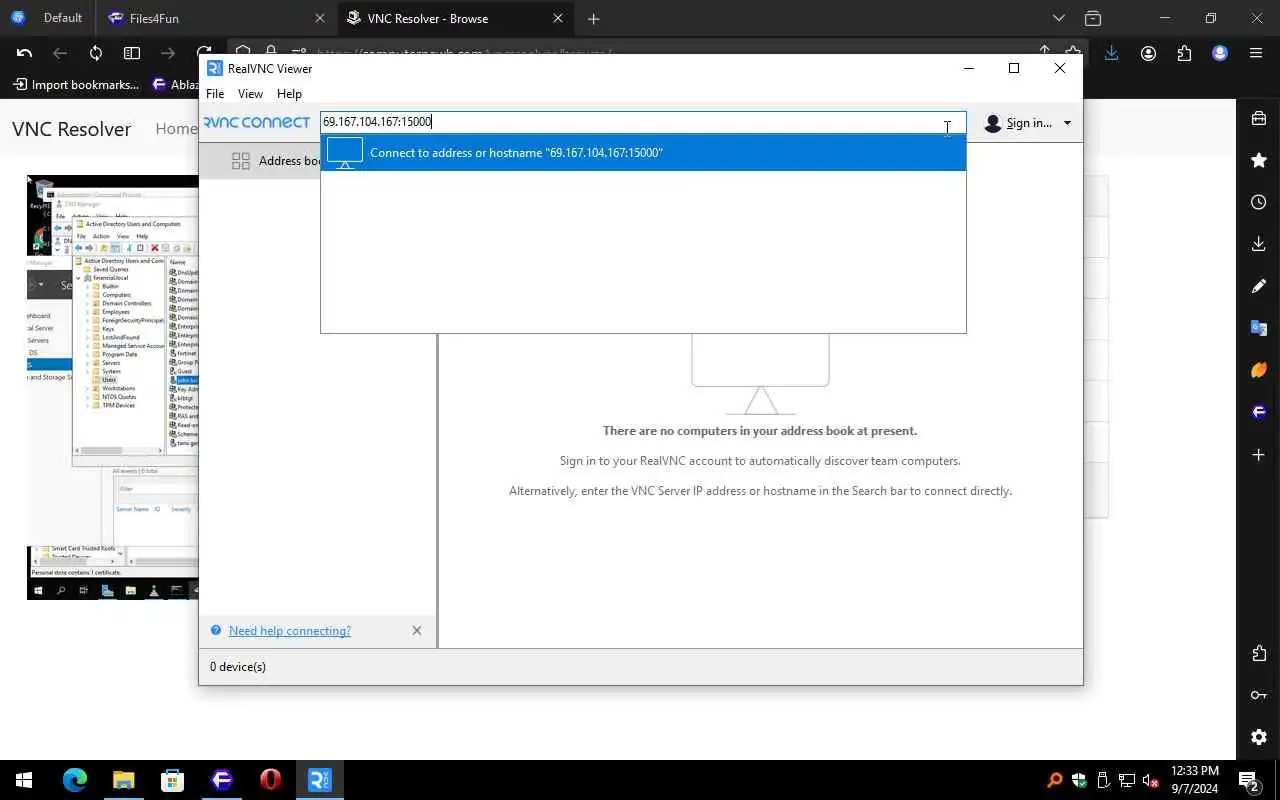
Task: Click the blue profile avatar in browser toolbar
Action: 1220,53
